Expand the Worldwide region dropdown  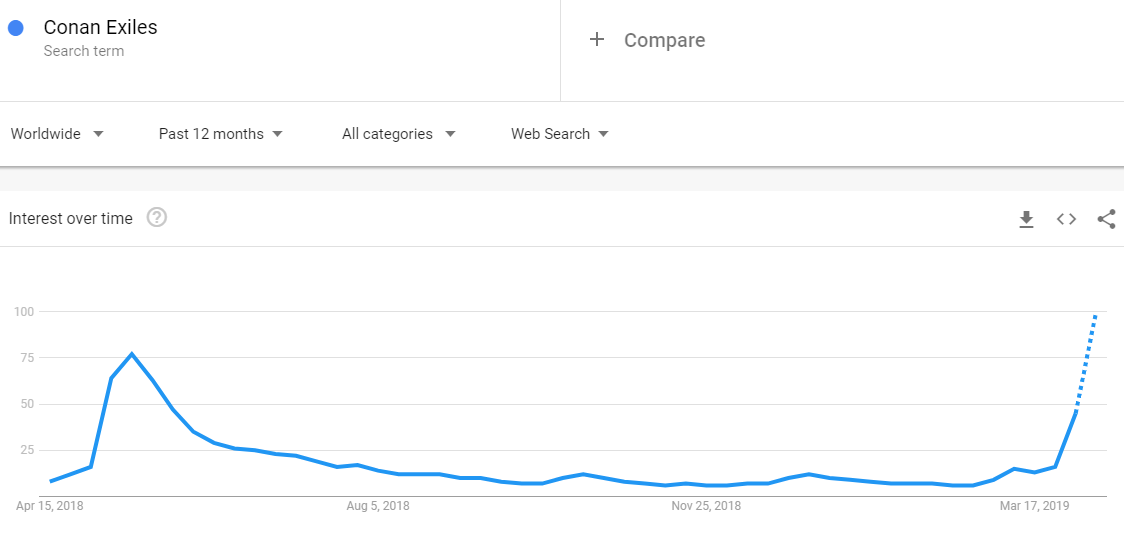pyautogui.click(x=57, y=134)
